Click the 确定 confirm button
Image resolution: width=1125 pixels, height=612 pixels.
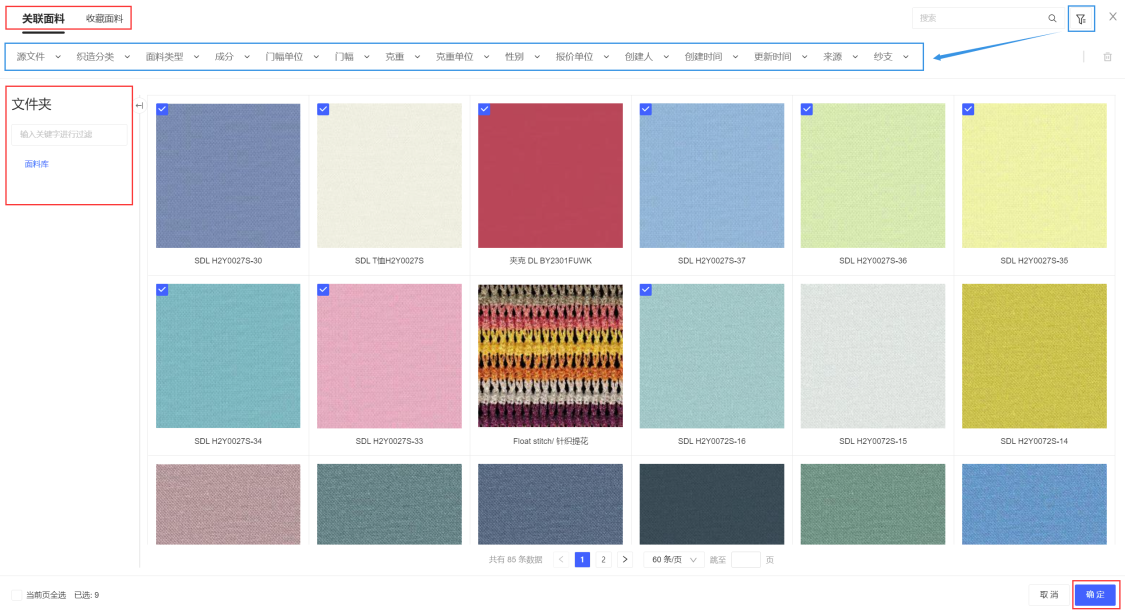click(1095, 594)
